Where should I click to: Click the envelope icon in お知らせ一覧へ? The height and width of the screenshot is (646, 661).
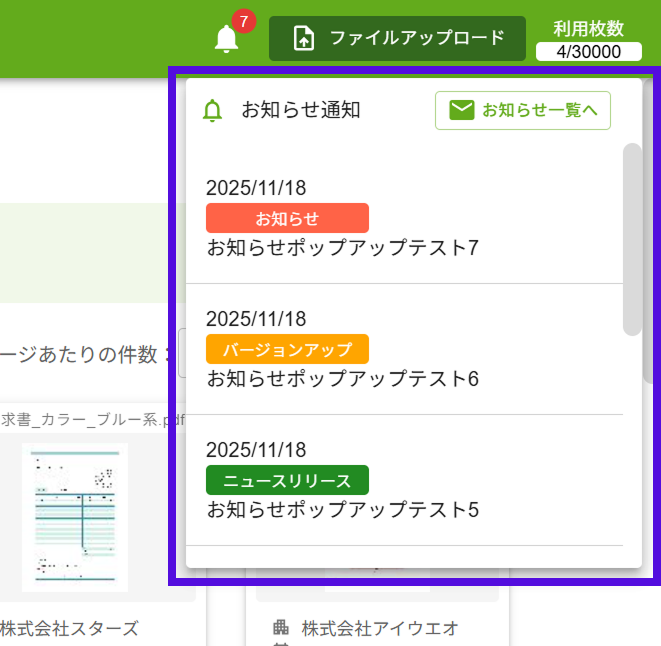(461, 110)
